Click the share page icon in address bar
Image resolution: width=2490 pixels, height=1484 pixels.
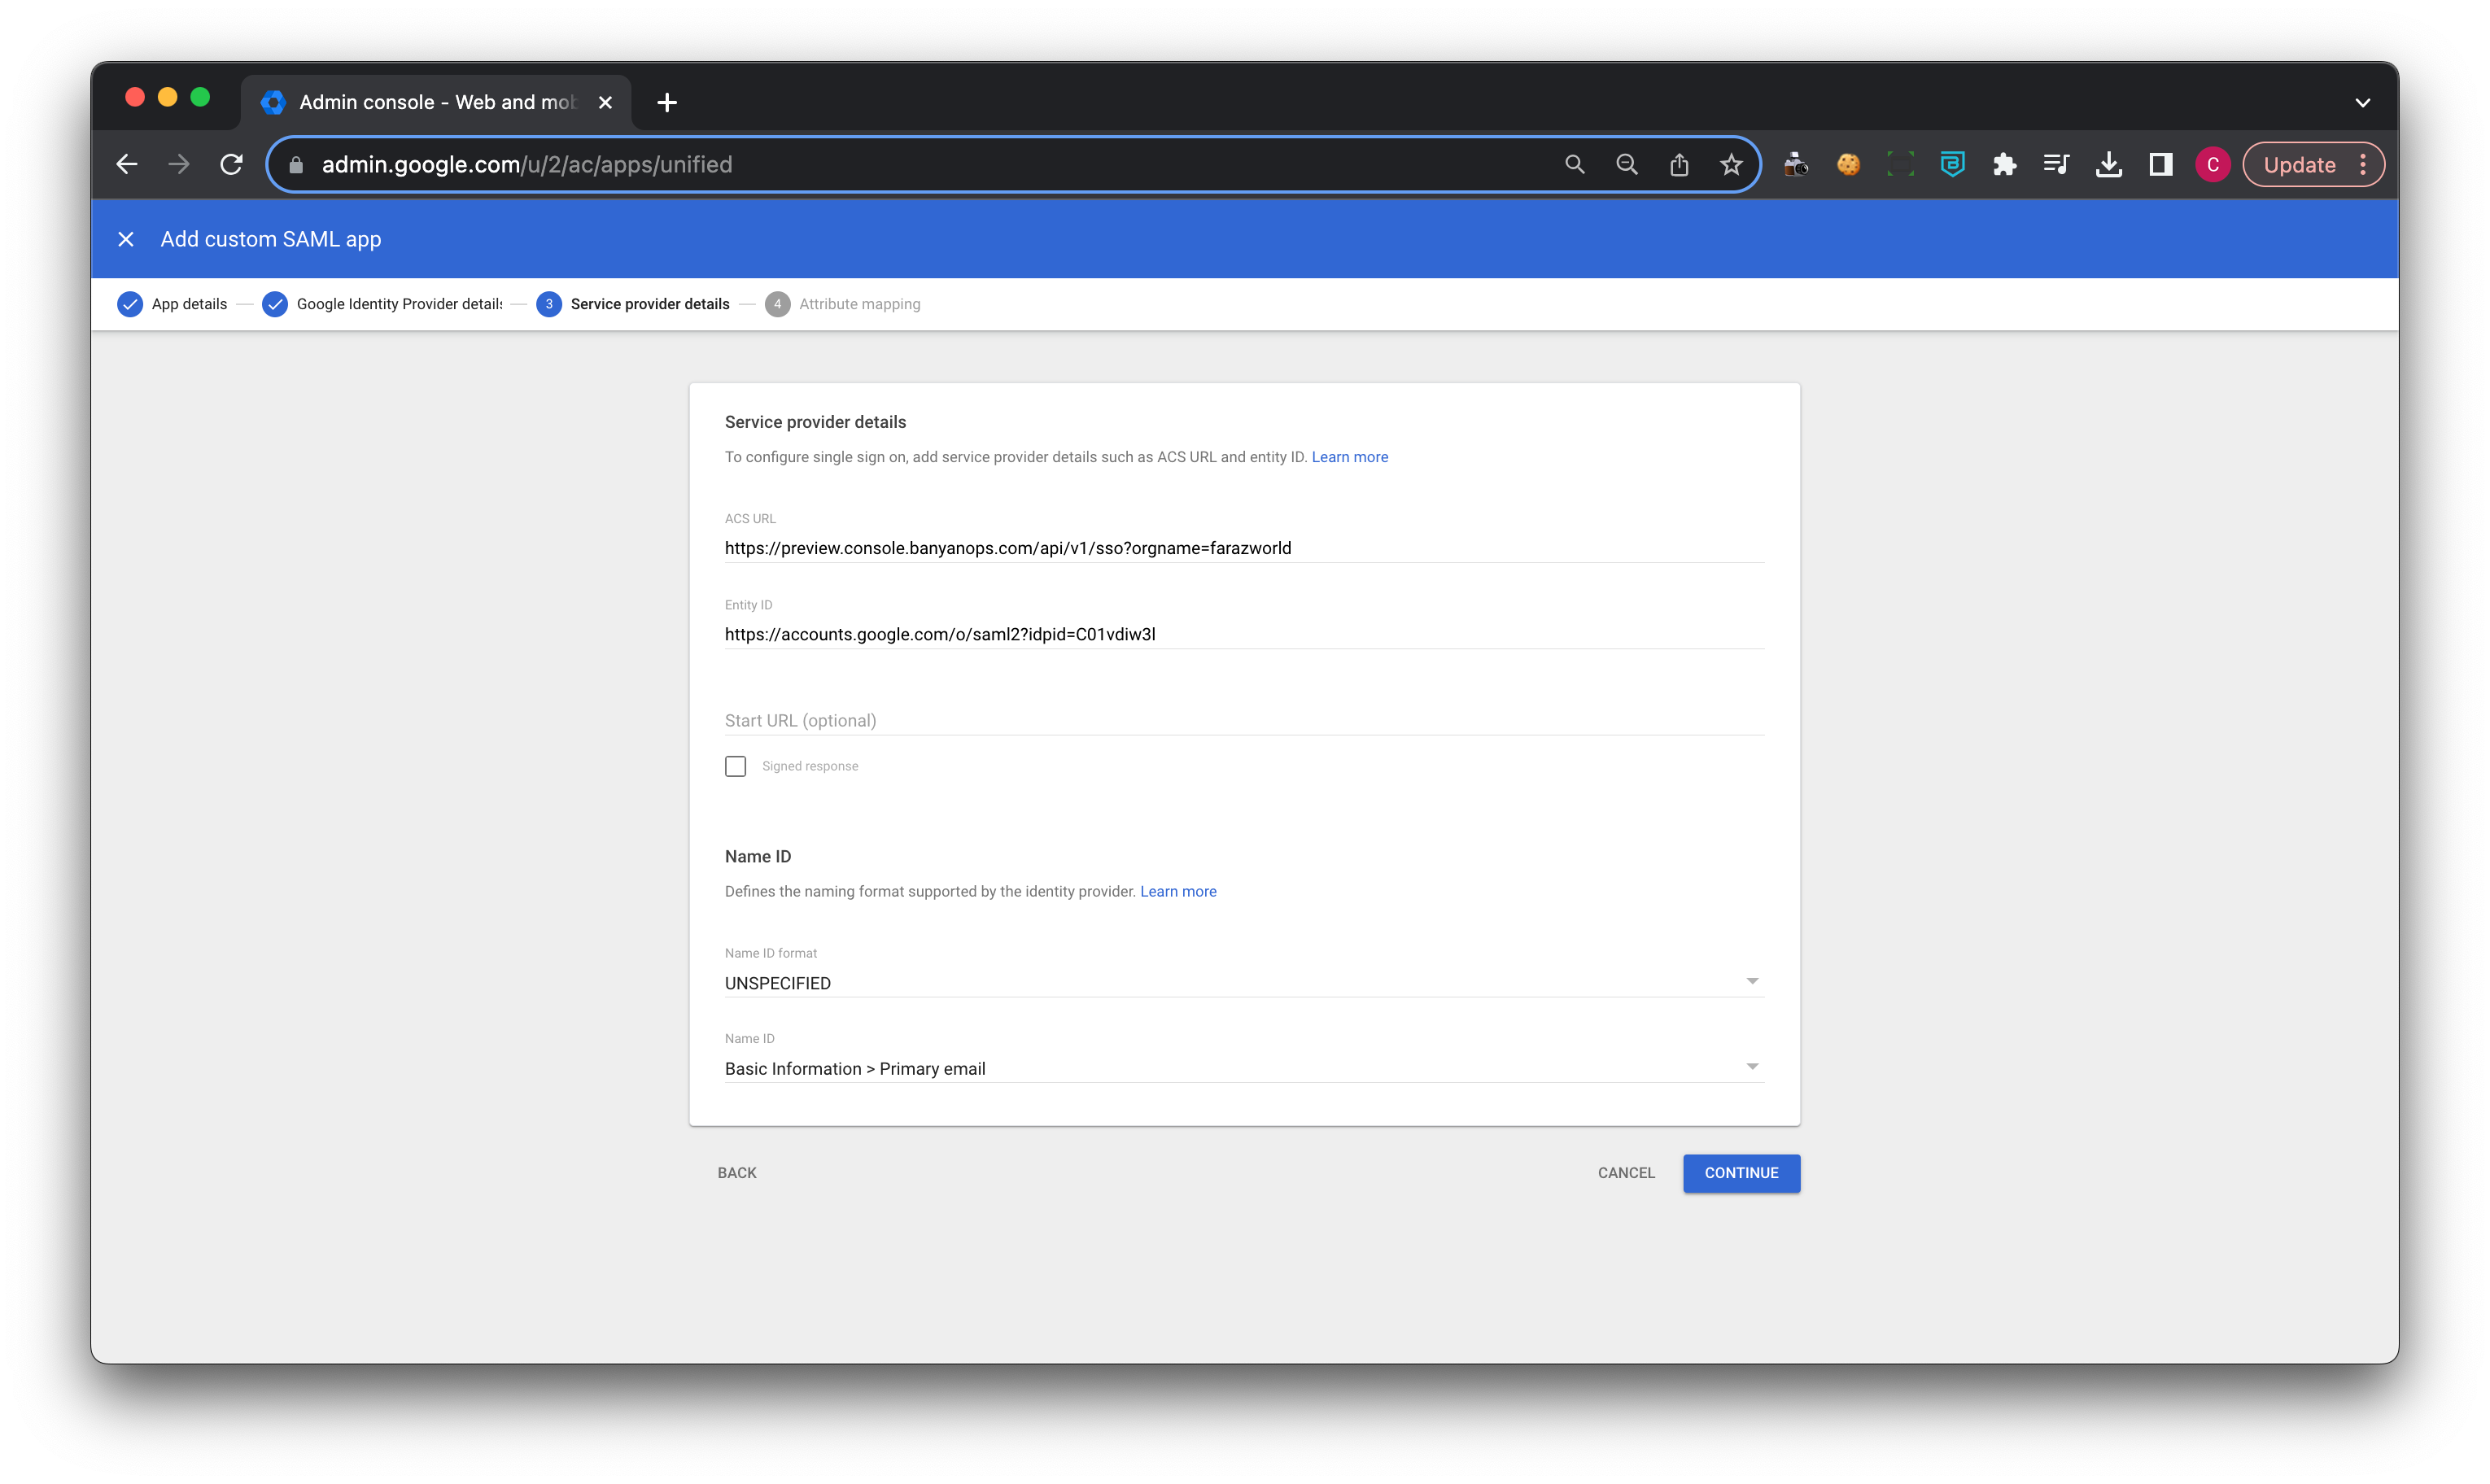click(x=1679, y=164)
